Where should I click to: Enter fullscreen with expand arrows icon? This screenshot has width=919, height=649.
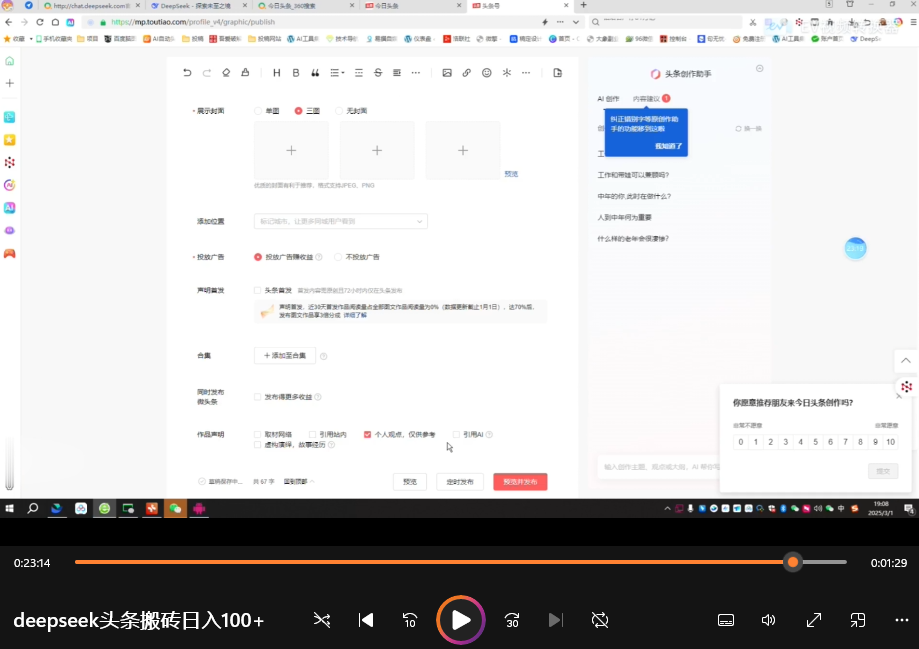click(x=814, y=620)
